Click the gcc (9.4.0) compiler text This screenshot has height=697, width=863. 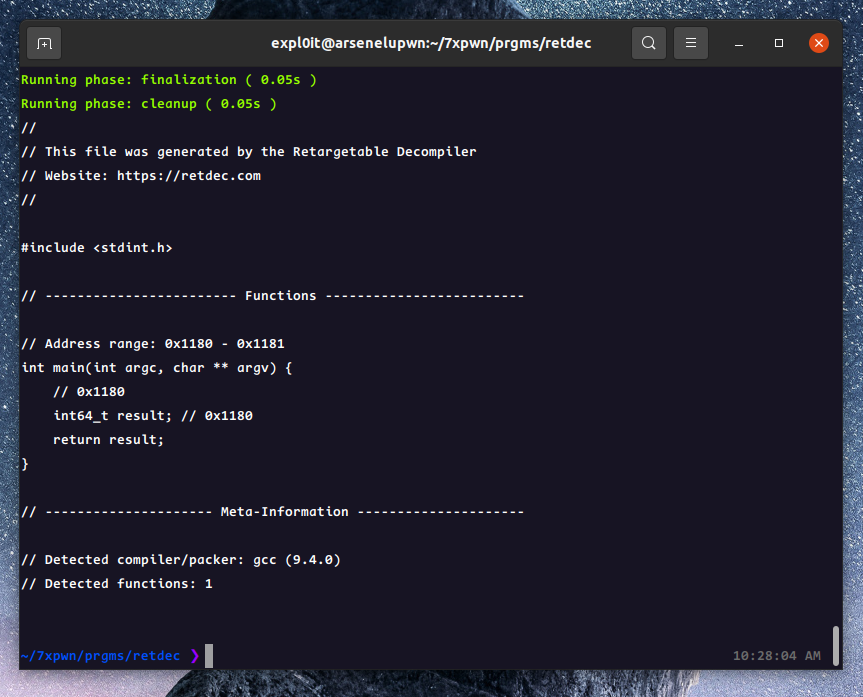[x=297, y=560]
